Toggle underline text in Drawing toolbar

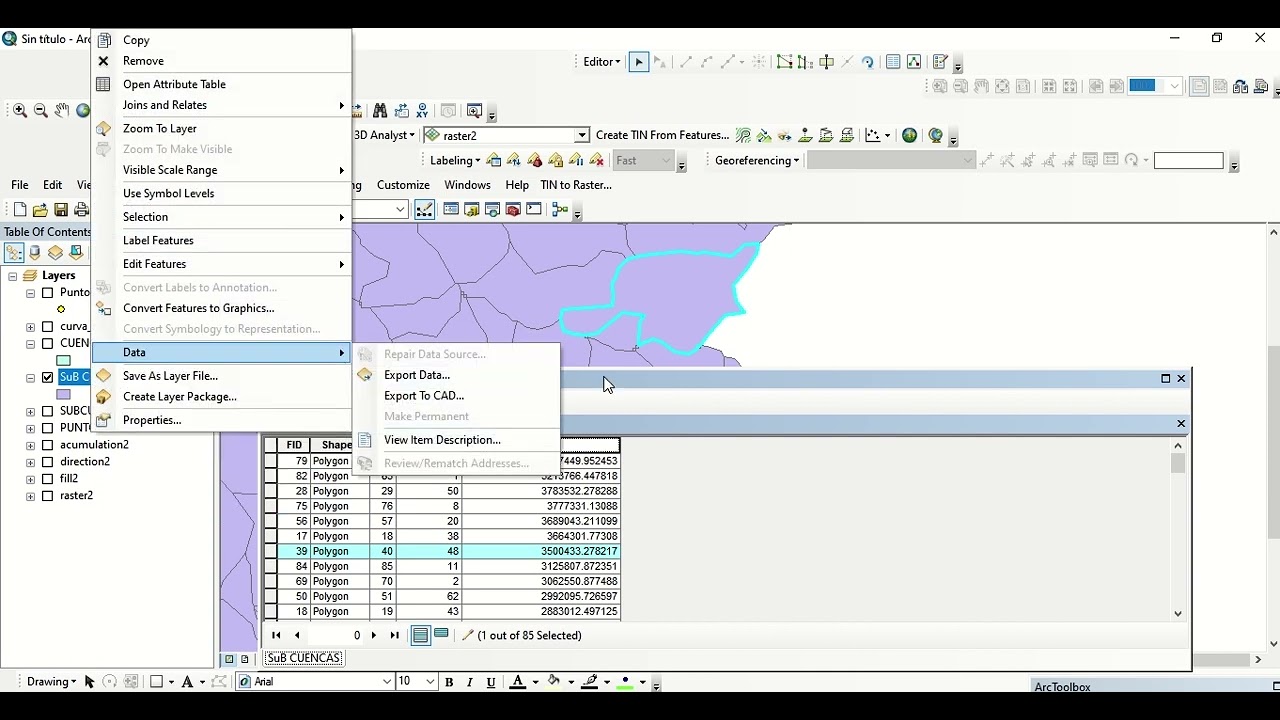coord(491,682)
